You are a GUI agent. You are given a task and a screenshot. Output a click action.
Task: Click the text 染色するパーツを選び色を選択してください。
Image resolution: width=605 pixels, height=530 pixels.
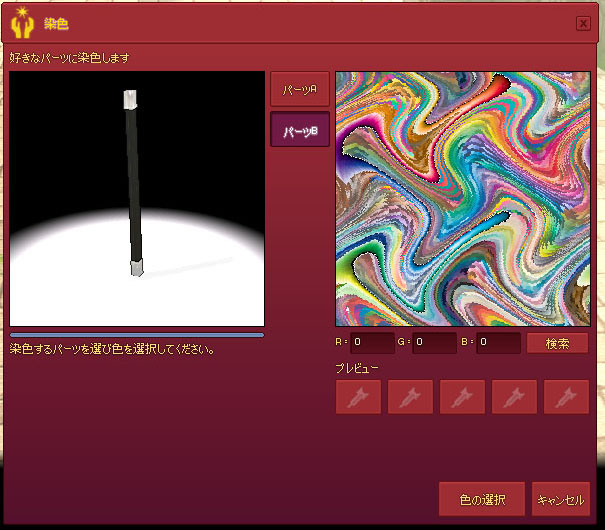(x=112, y=349)
